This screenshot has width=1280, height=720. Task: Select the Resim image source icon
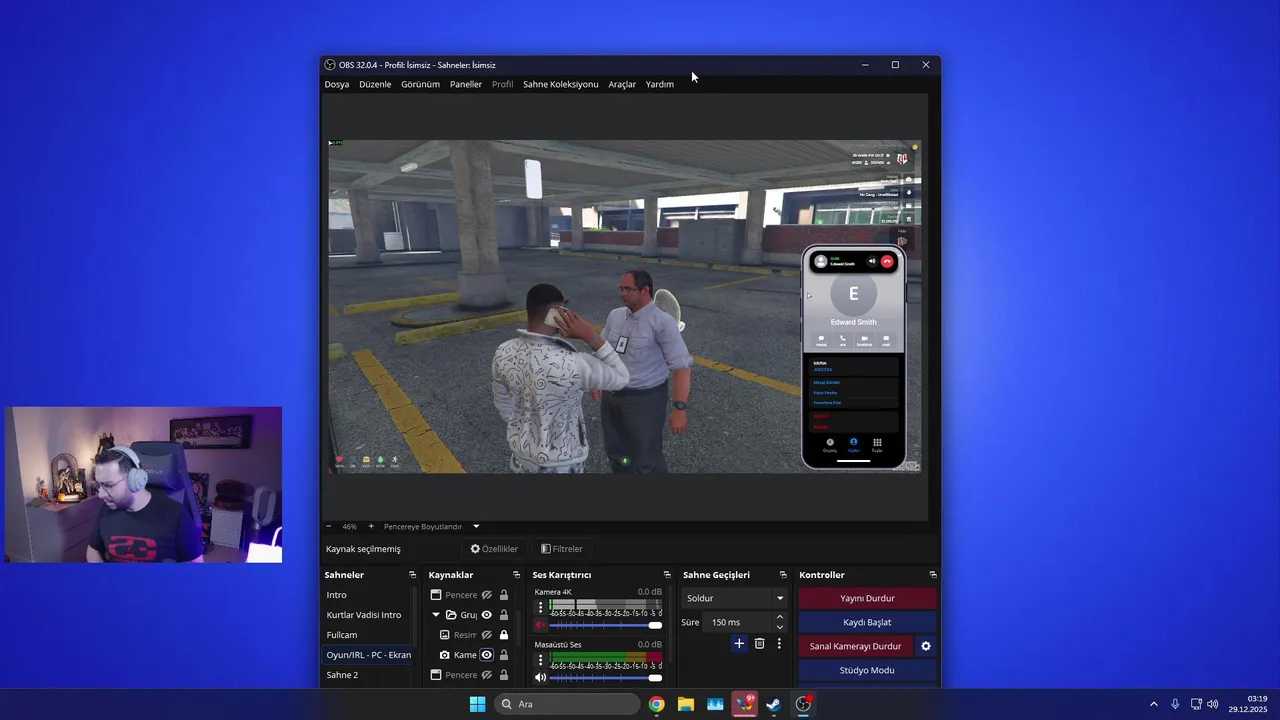(x=445, y=635)
